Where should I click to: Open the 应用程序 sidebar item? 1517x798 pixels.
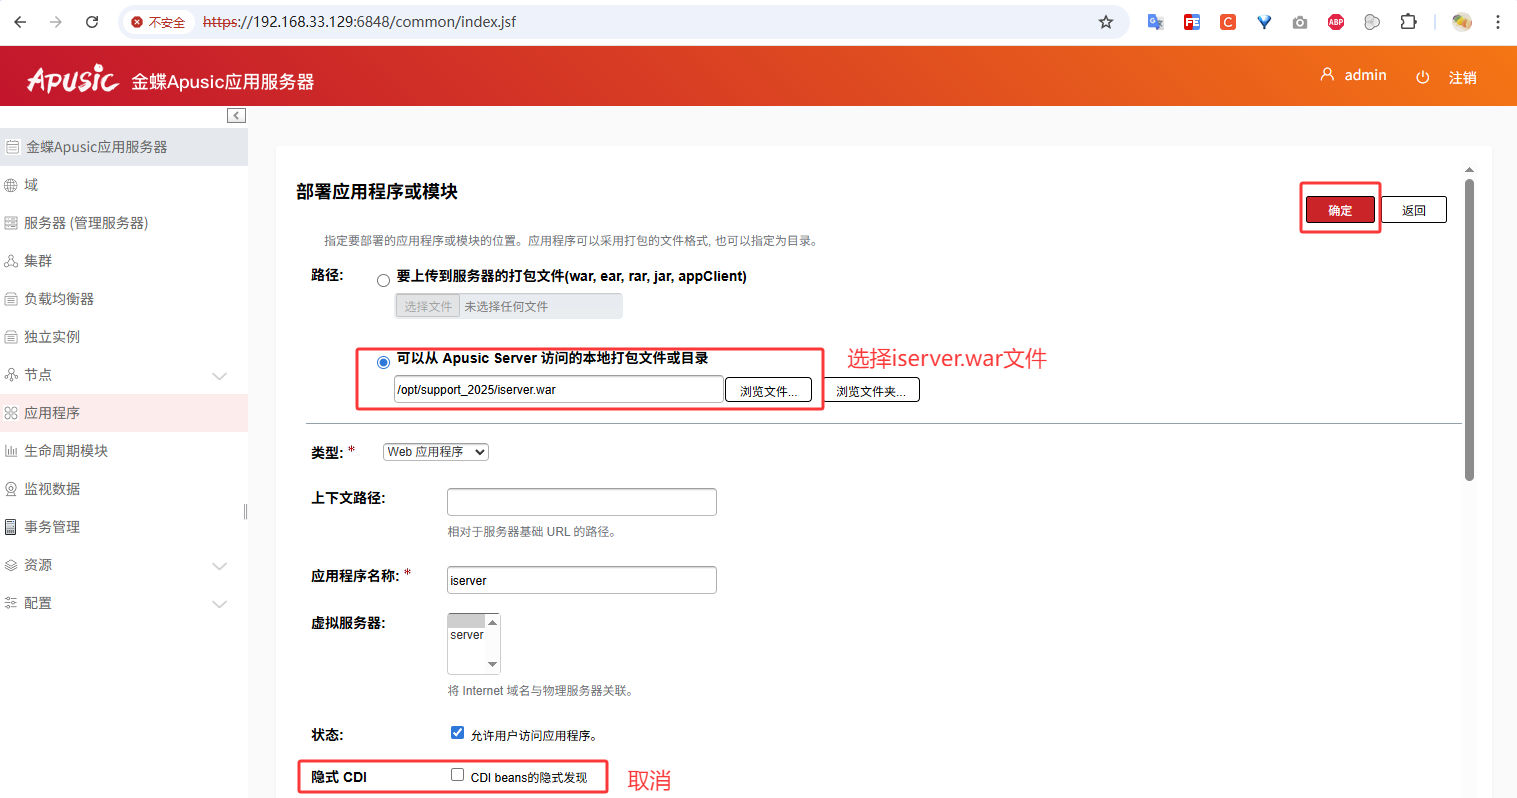click(x=124, y=413)
